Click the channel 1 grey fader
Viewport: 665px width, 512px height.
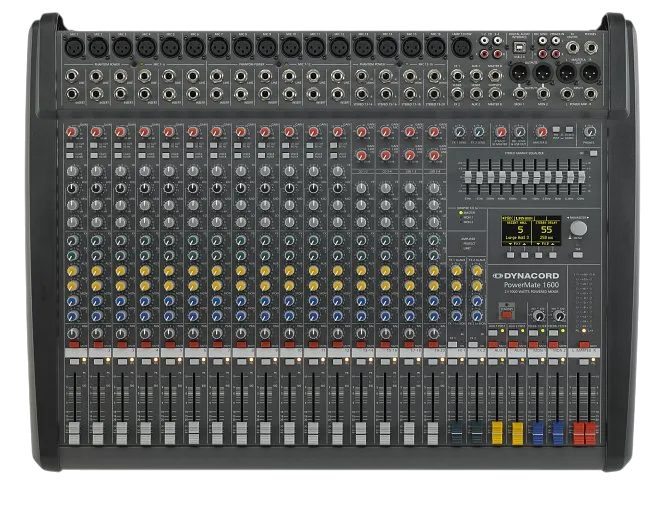tap(74, 433)
